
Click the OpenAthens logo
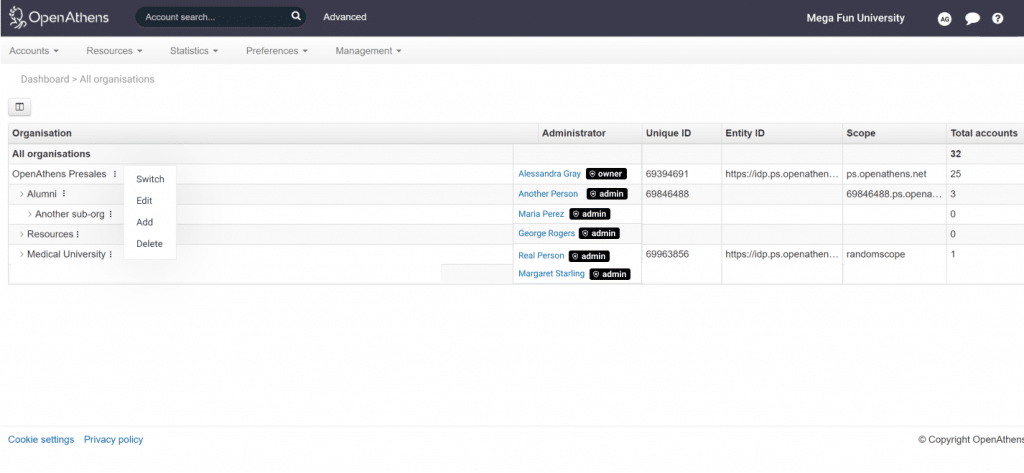pos(59,17)
